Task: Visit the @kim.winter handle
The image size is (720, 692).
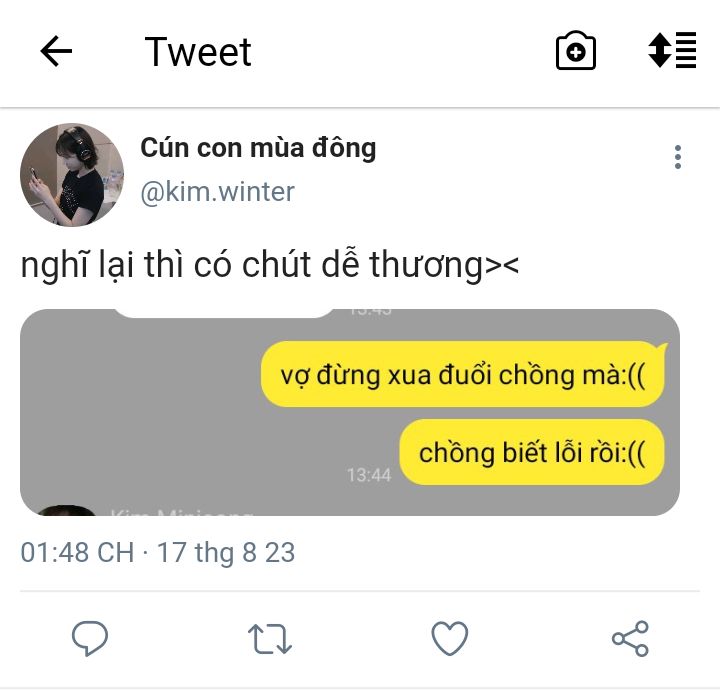Action: [x=217, y=191]
